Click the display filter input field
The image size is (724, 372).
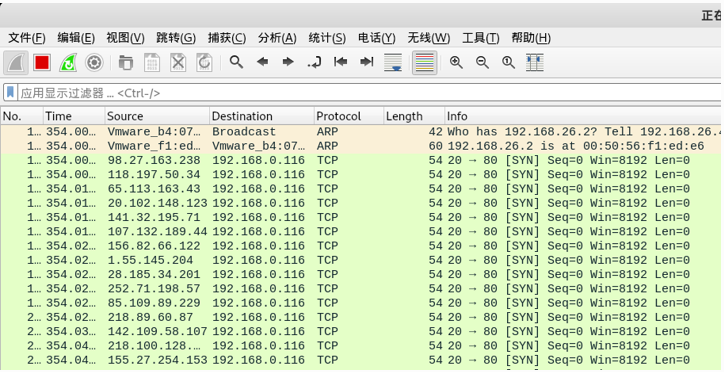[369, 93]
